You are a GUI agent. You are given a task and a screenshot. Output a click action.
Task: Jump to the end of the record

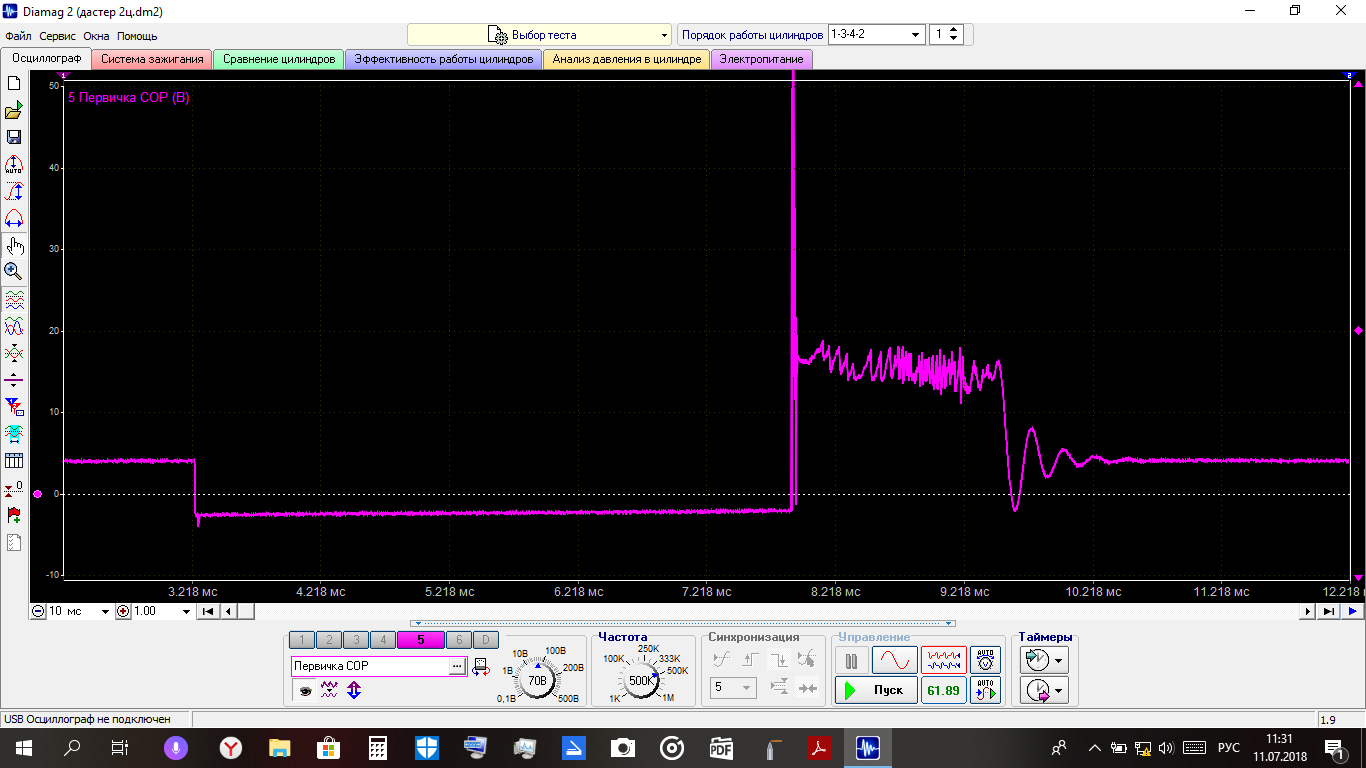[1329, 611]
